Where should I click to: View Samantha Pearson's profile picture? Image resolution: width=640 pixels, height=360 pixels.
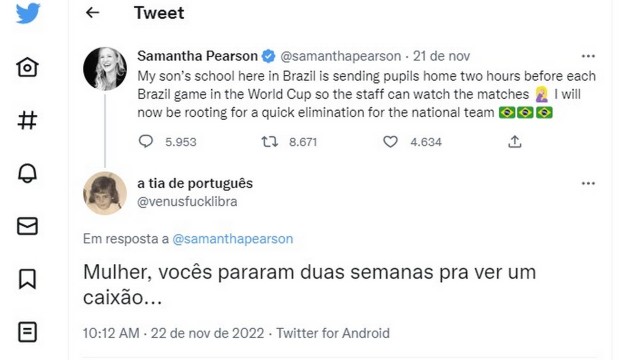[105, 68]
